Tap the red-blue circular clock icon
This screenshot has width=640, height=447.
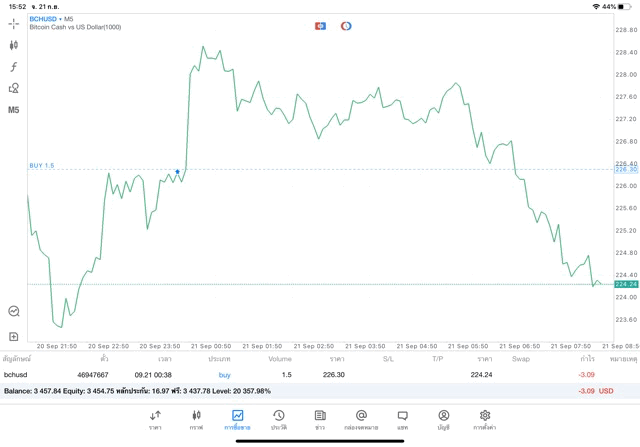point(346,26)
